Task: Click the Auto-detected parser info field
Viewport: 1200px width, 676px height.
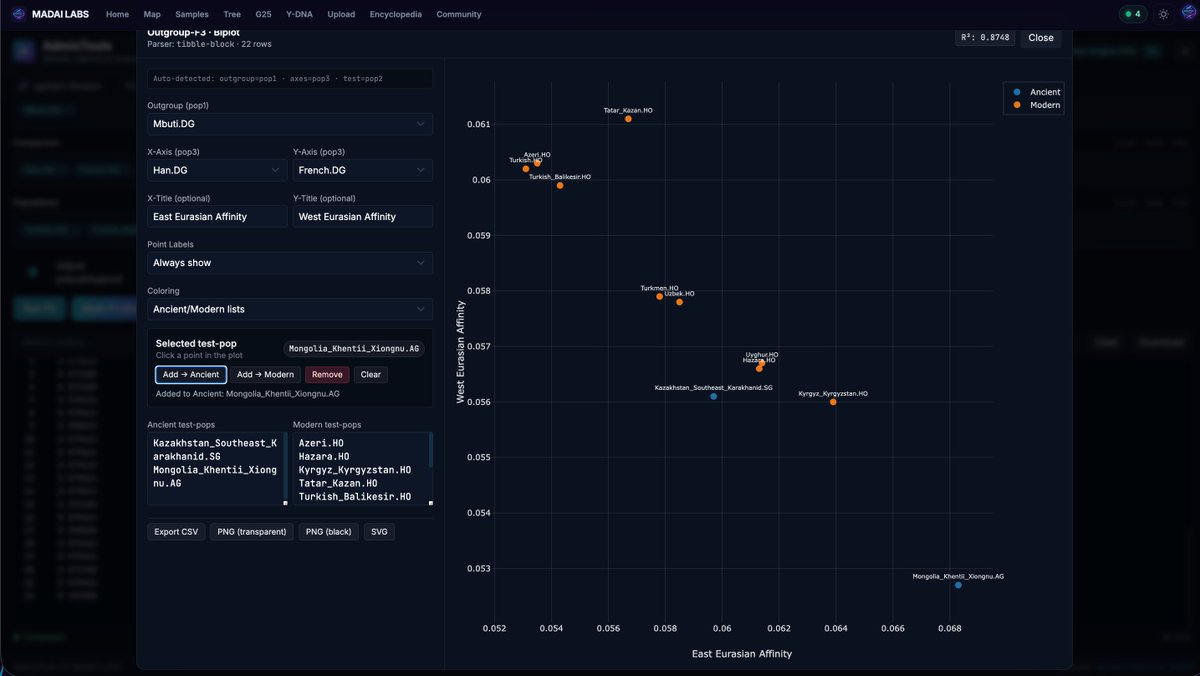Action: coord(290,78)
